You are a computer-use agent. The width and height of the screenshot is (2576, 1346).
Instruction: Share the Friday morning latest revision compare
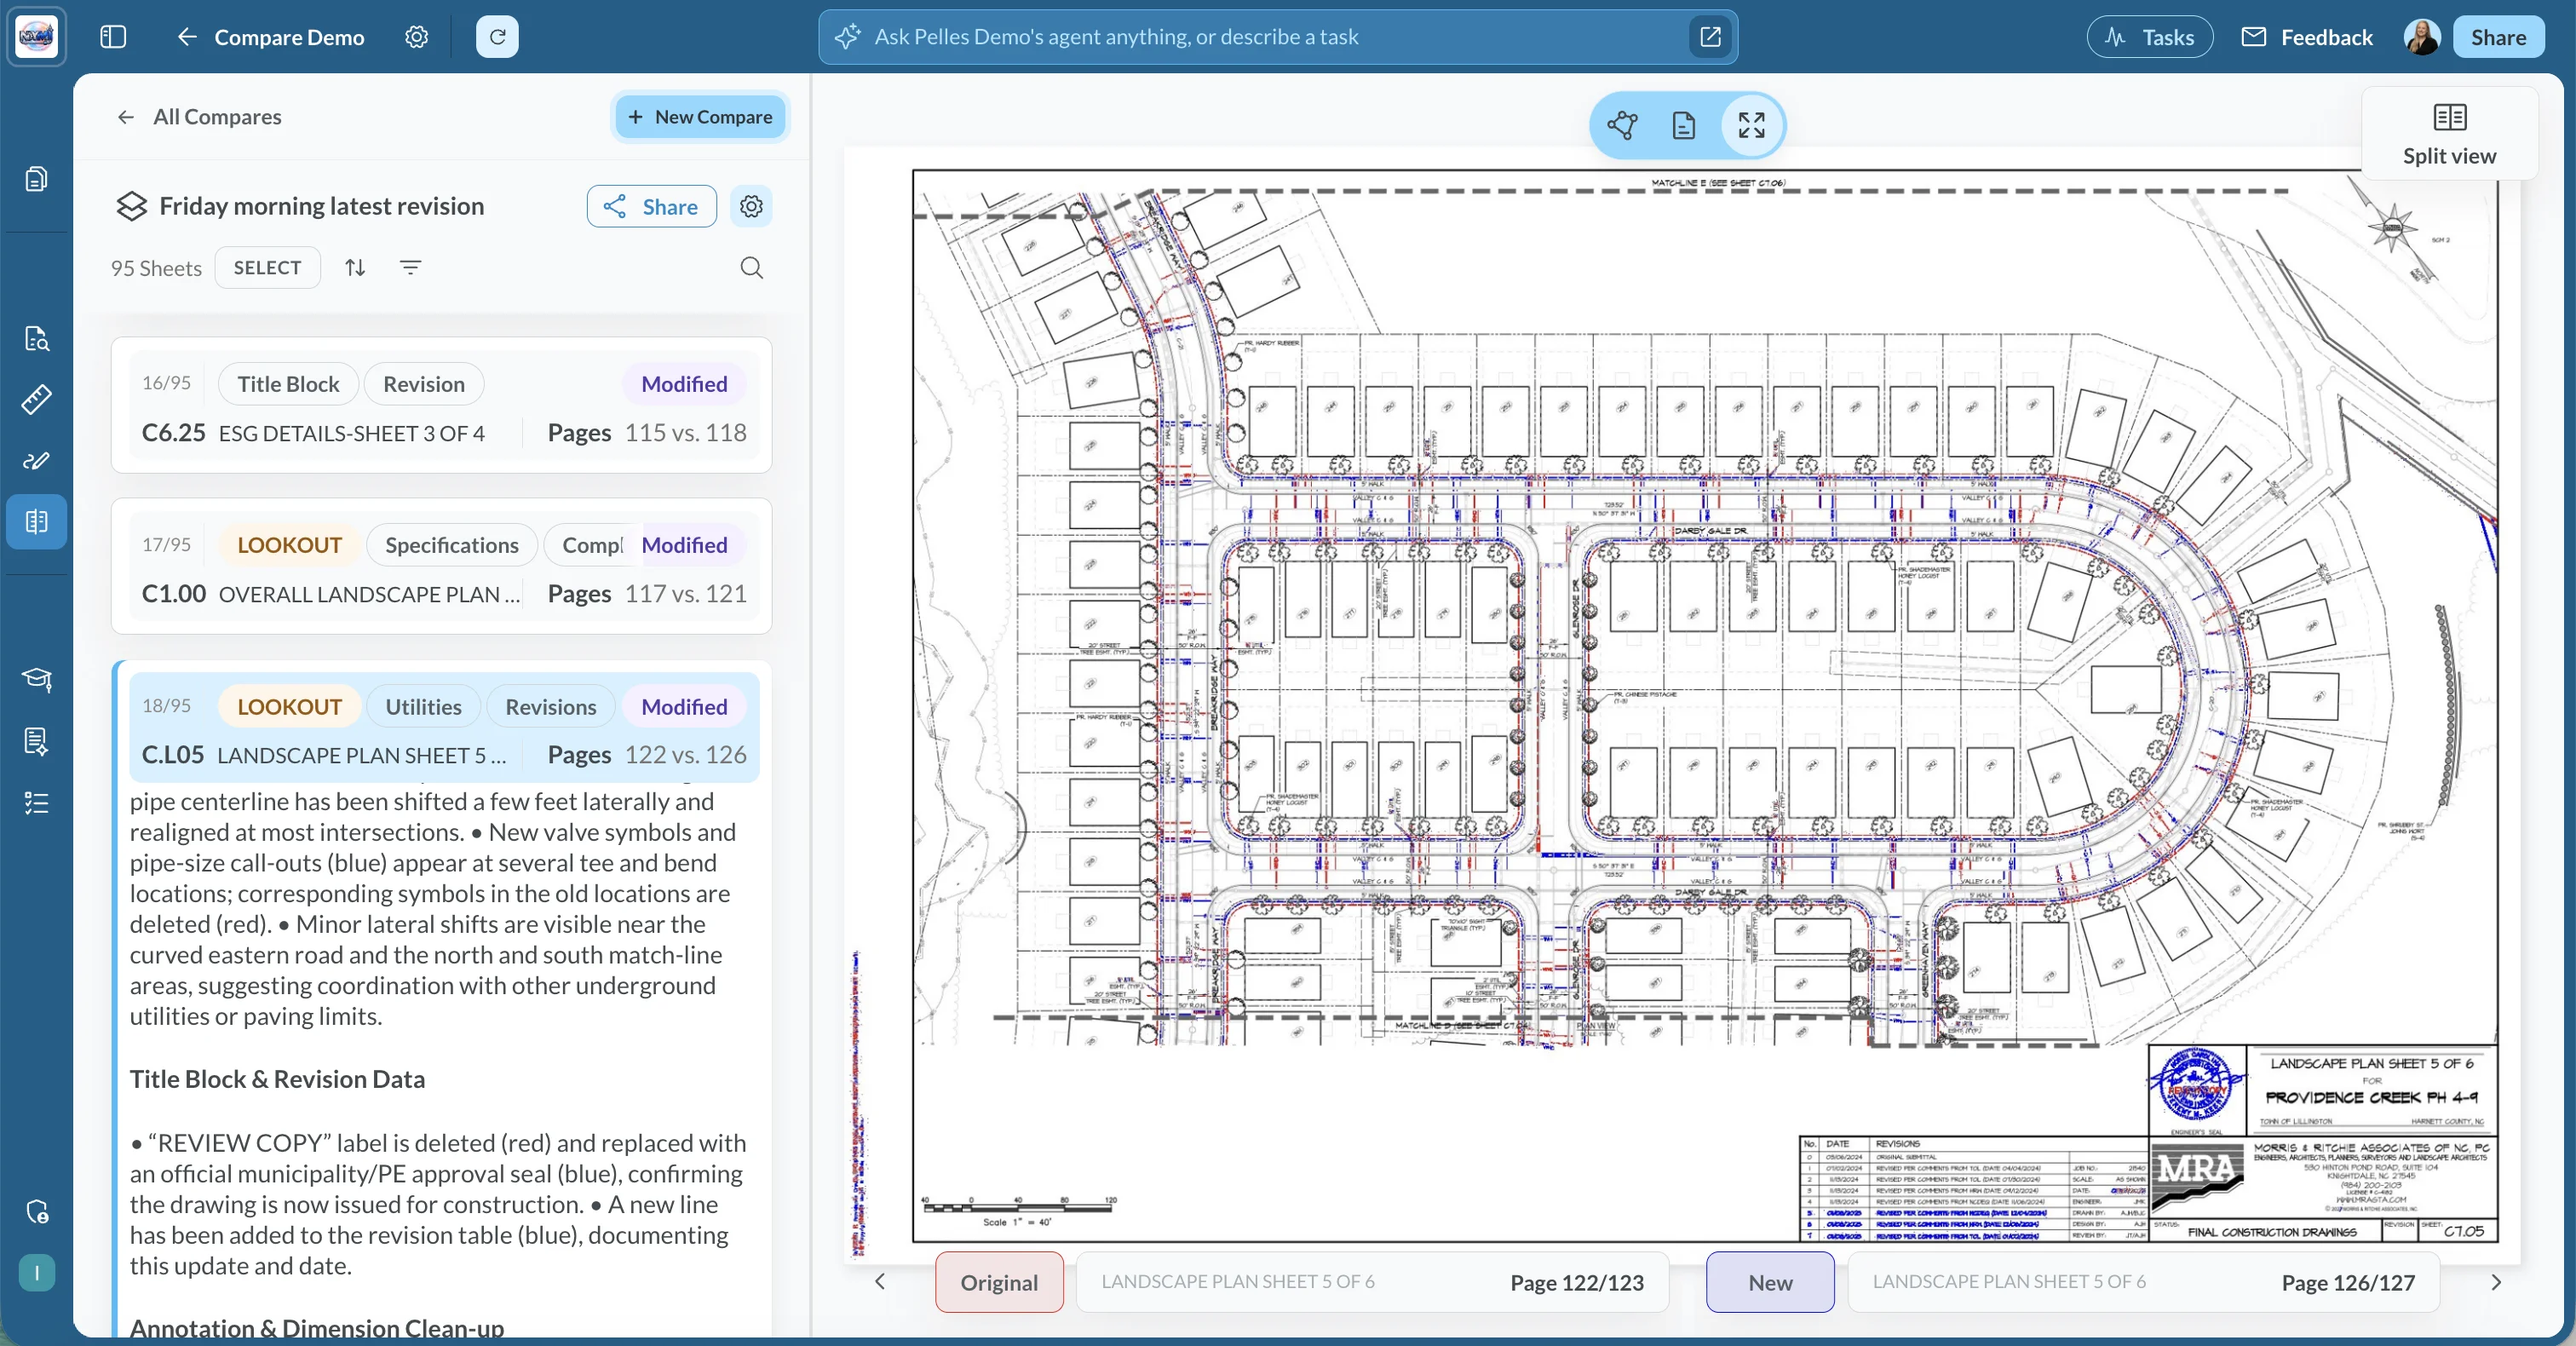(652, 206)
